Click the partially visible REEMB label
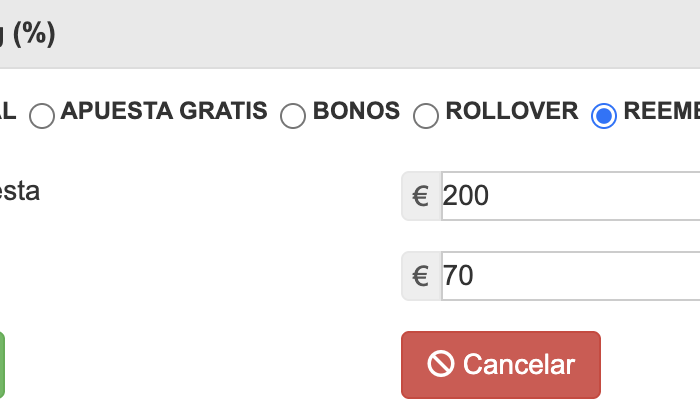Image resolution: width=700 pixels, height=416 pixels. pyautogui.click(x=661, y=111)
